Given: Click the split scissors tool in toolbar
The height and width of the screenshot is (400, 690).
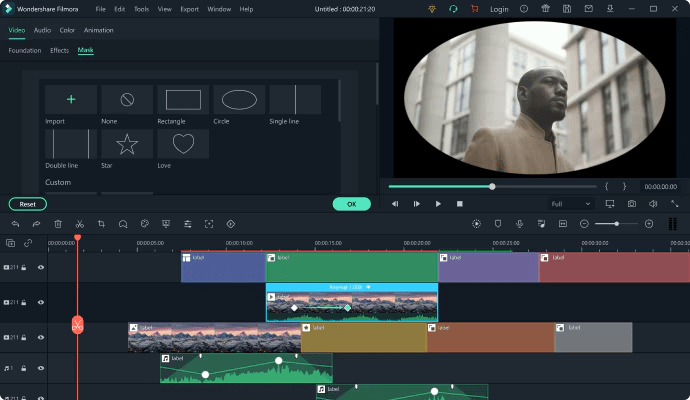Looking at the screenshot, I should point(80,224).
